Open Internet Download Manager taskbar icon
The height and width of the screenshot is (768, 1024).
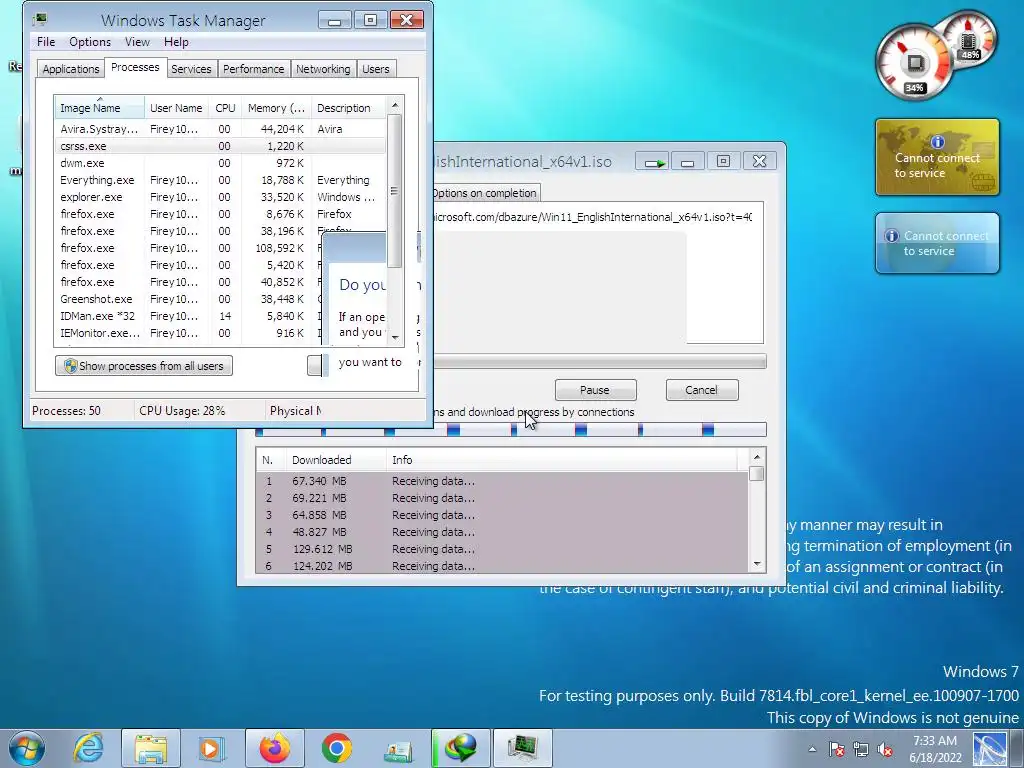coord(460,748)
